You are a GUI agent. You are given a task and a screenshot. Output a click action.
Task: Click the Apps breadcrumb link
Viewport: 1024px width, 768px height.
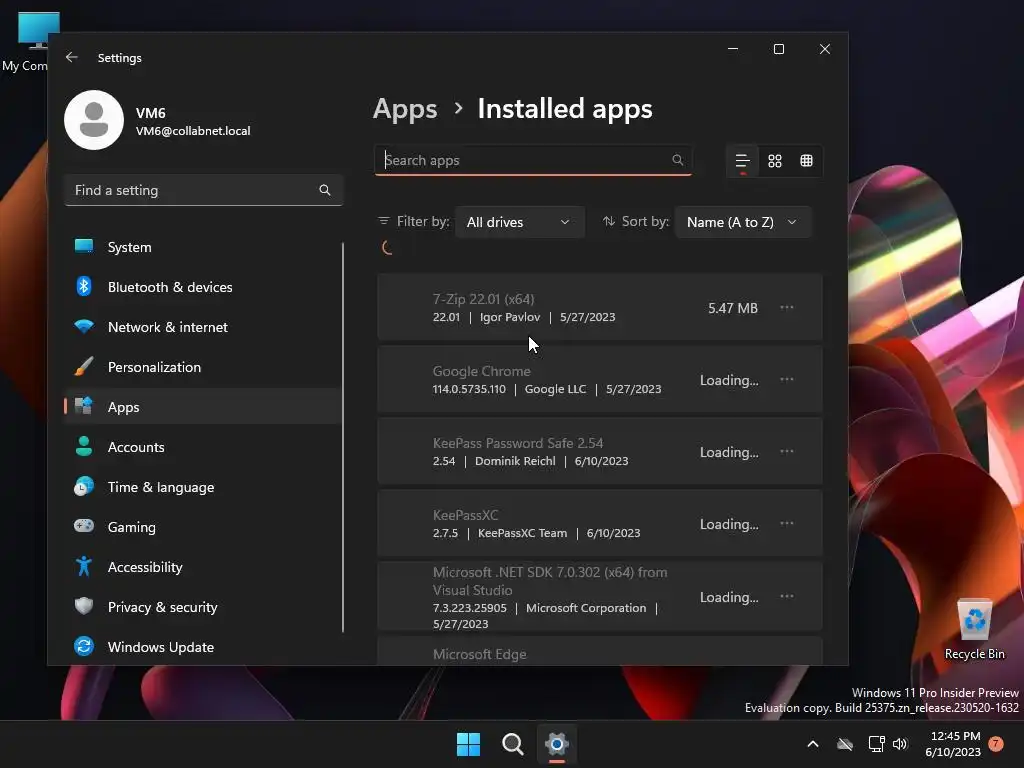point(405,109)
